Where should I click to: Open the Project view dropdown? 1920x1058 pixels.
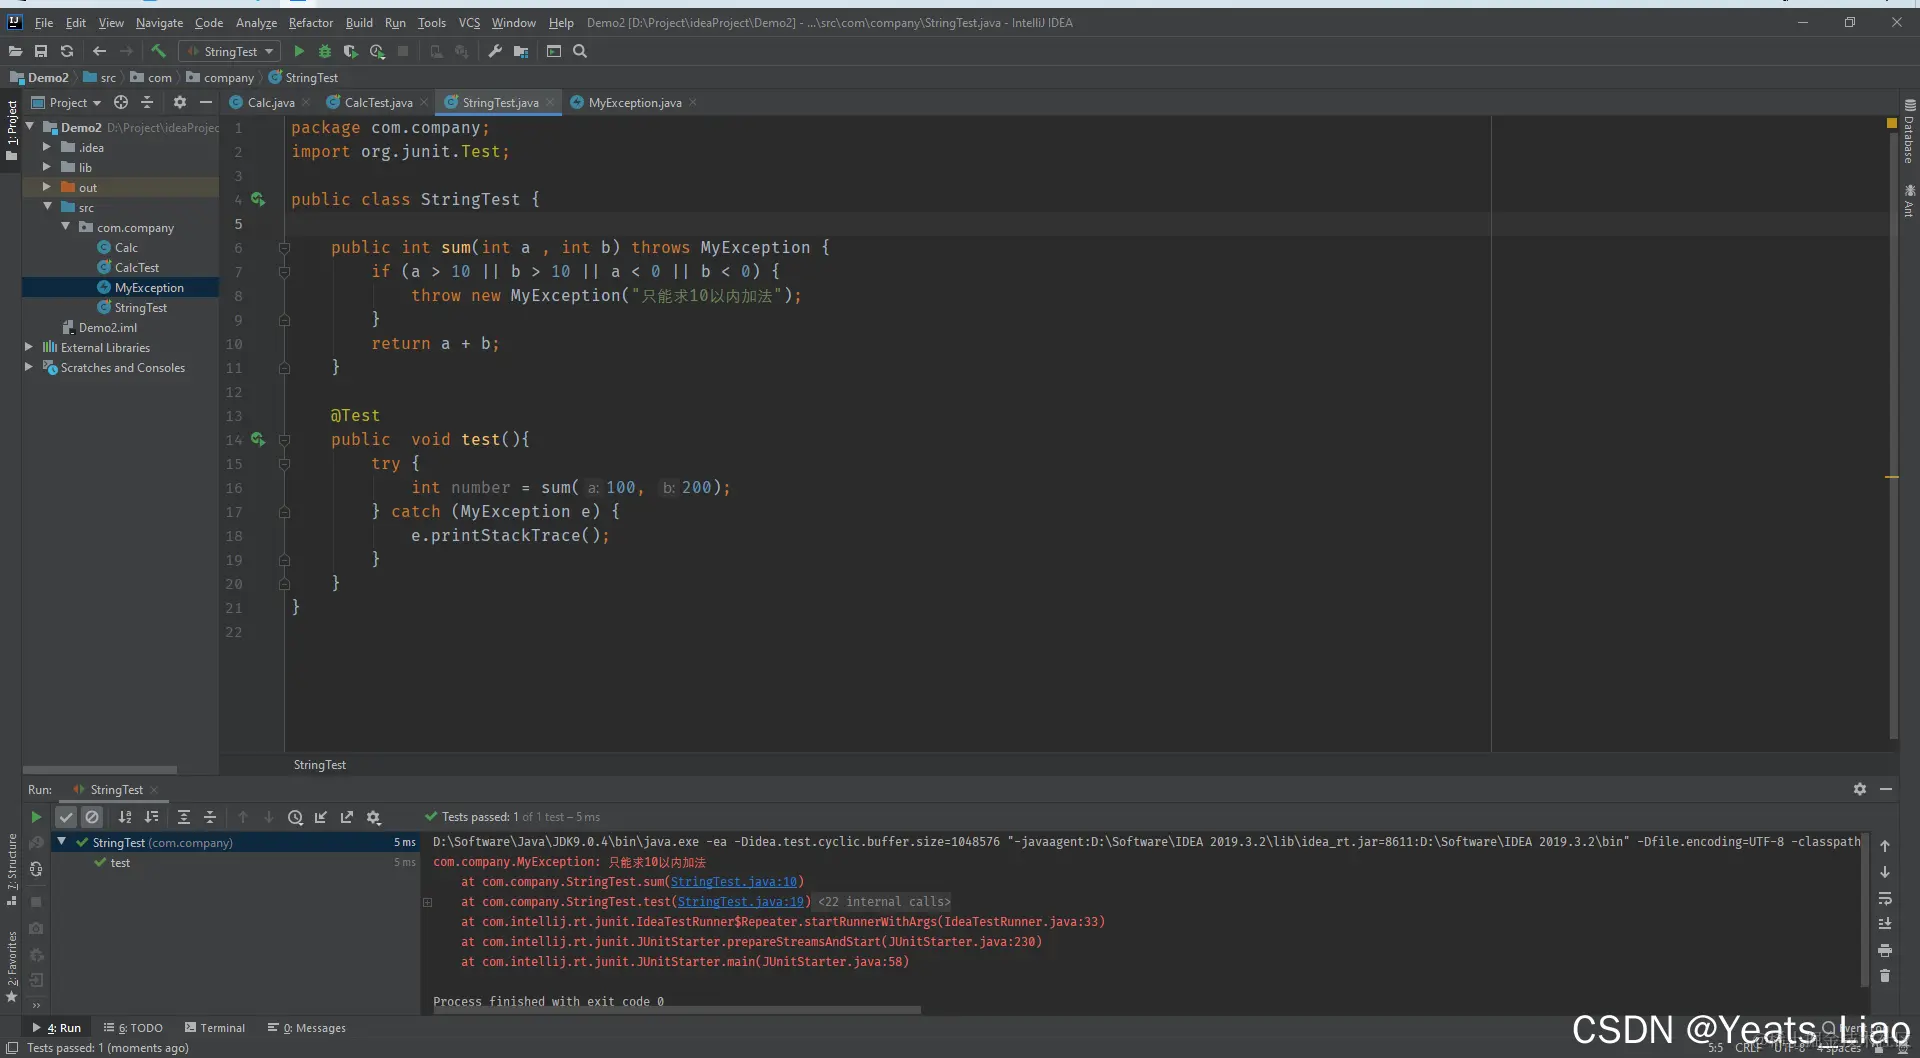point(67,102)
